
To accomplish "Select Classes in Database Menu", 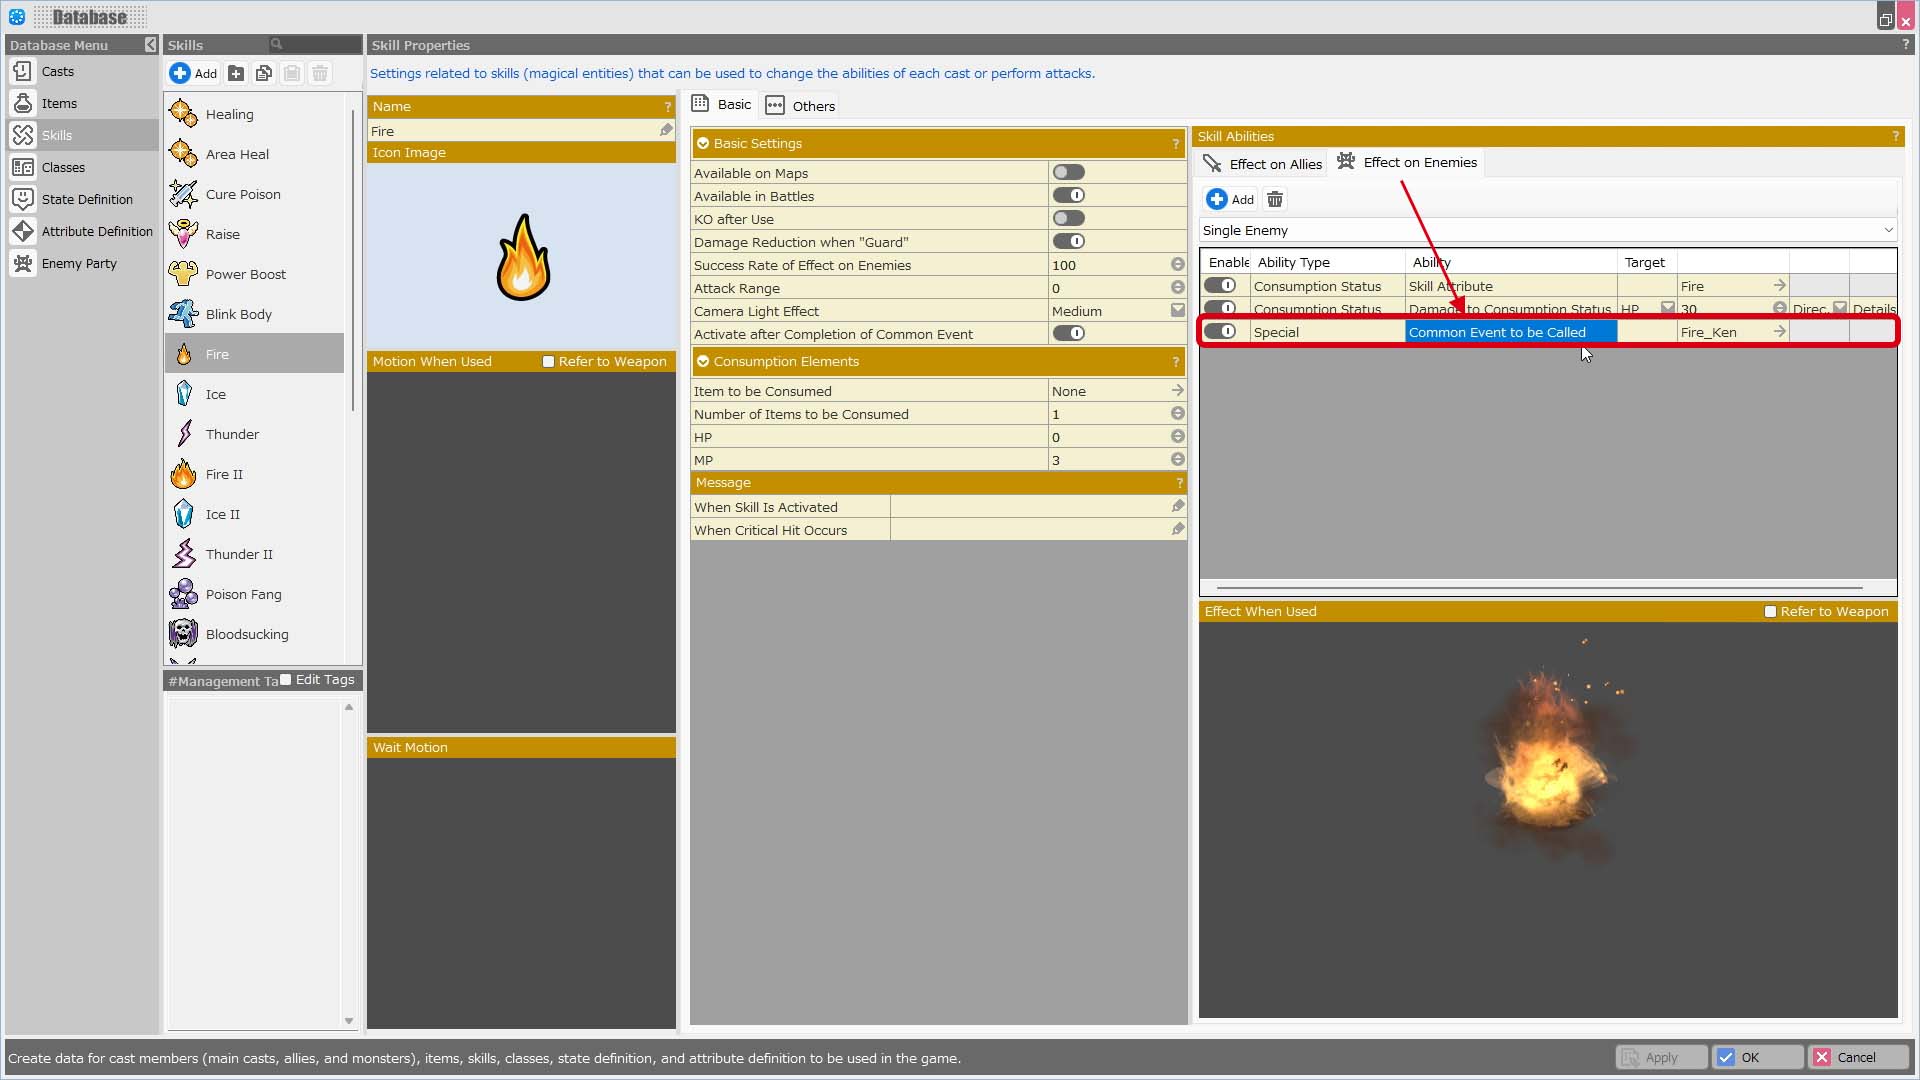I will tap(82, 167).
